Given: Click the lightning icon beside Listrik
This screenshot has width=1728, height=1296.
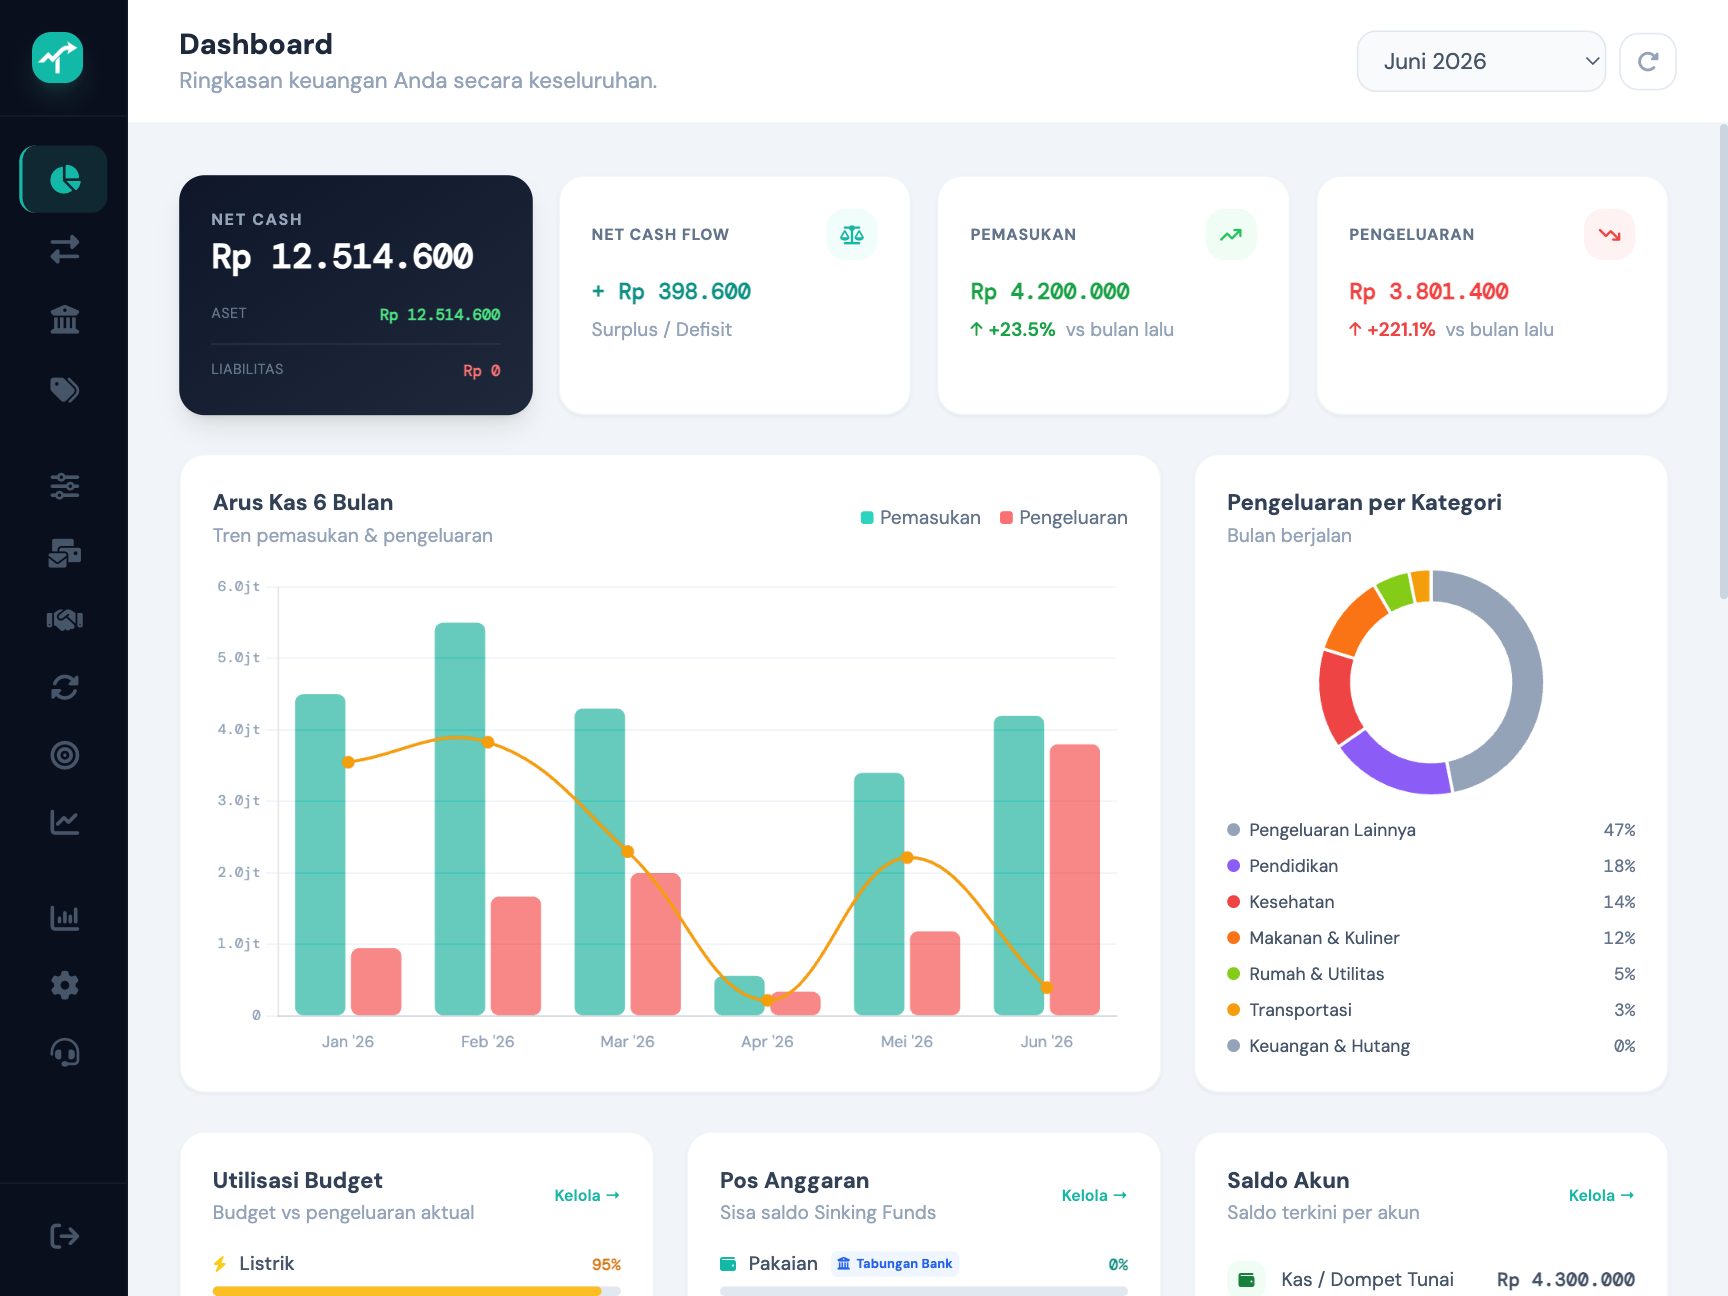Looking at the screenshot, I should coord(220,1264).
